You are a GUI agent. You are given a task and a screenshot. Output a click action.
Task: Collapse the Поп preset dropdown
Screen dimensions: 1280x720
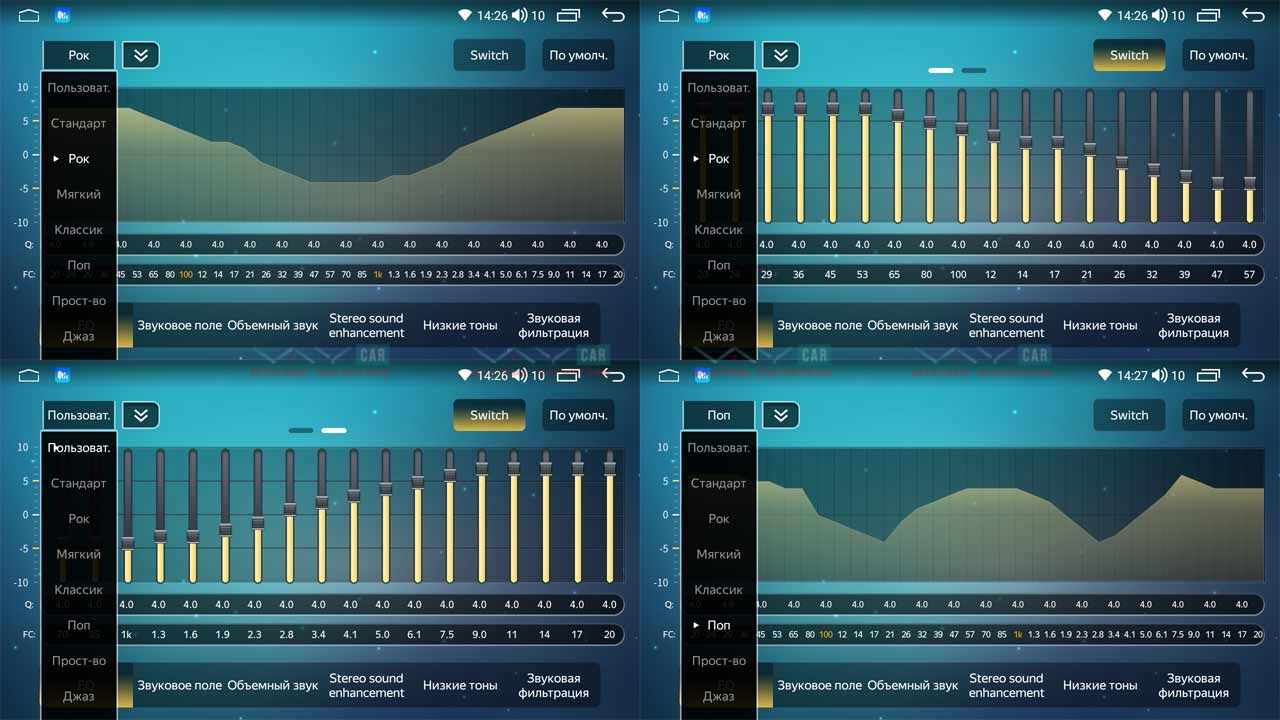point(718,415)
